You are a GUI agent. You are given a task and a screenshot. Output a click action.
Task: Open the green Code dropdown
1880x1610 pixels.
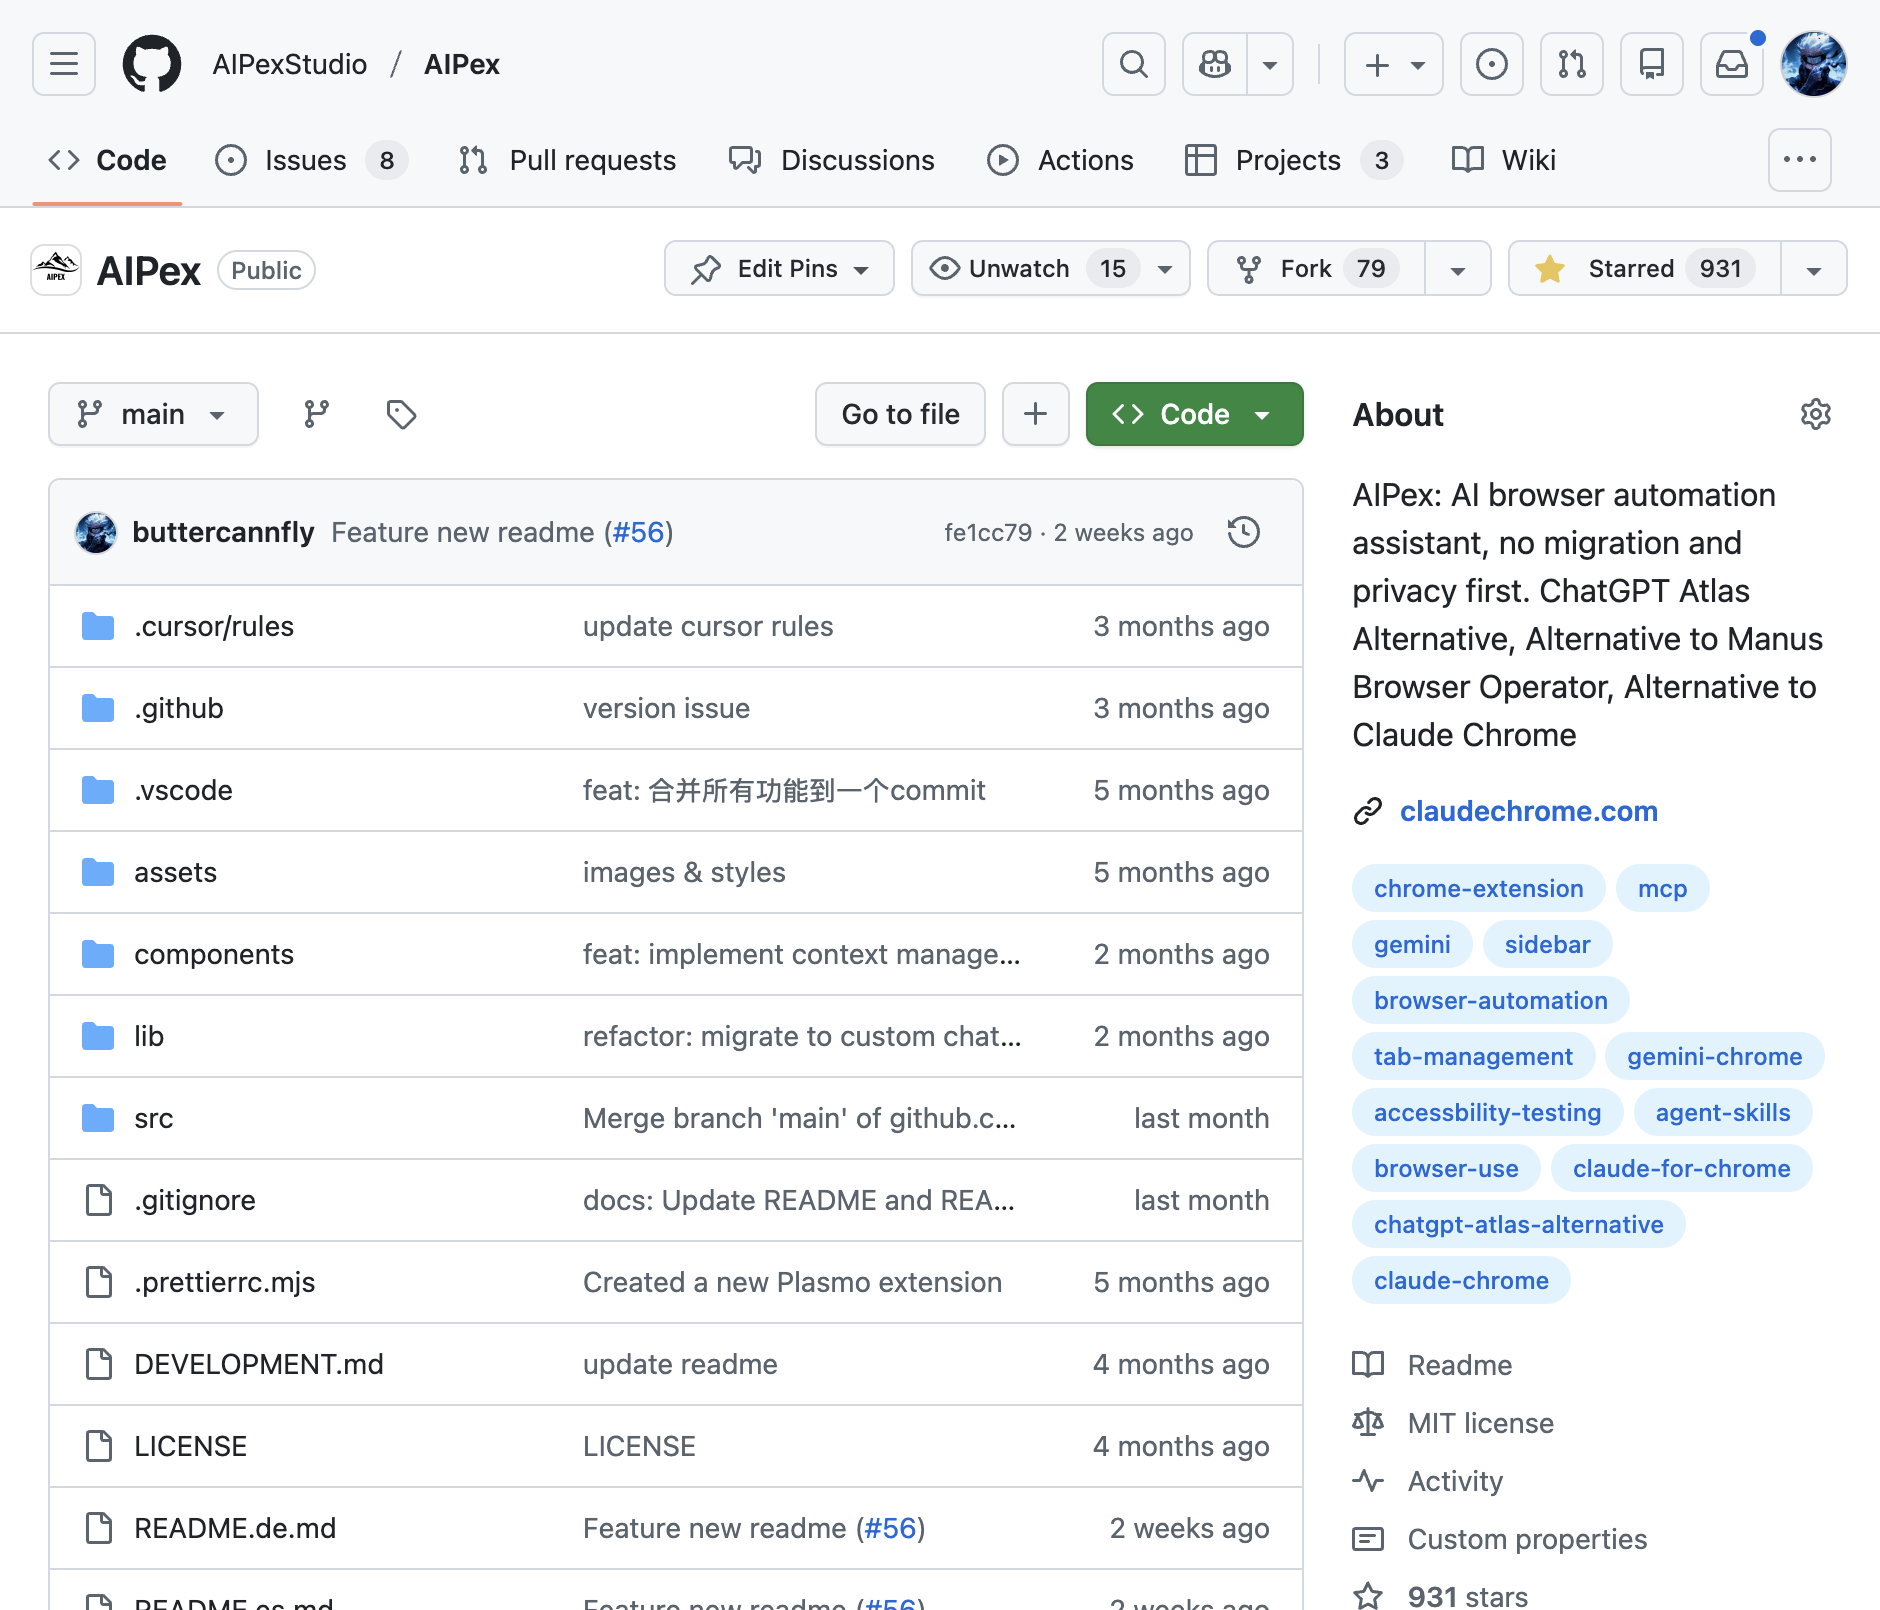[1194, 414]
